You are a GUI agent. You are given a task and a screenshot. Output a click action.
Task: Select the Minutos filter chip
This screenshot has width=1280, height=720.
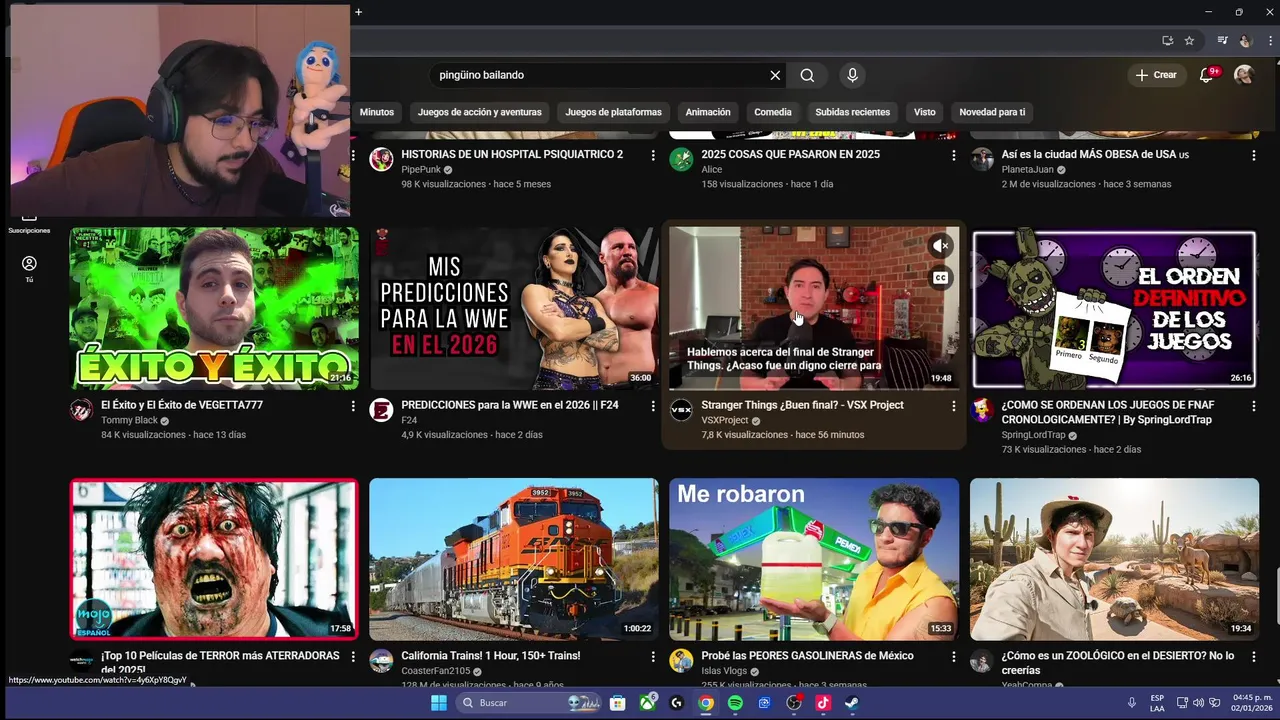click(377, 112)
